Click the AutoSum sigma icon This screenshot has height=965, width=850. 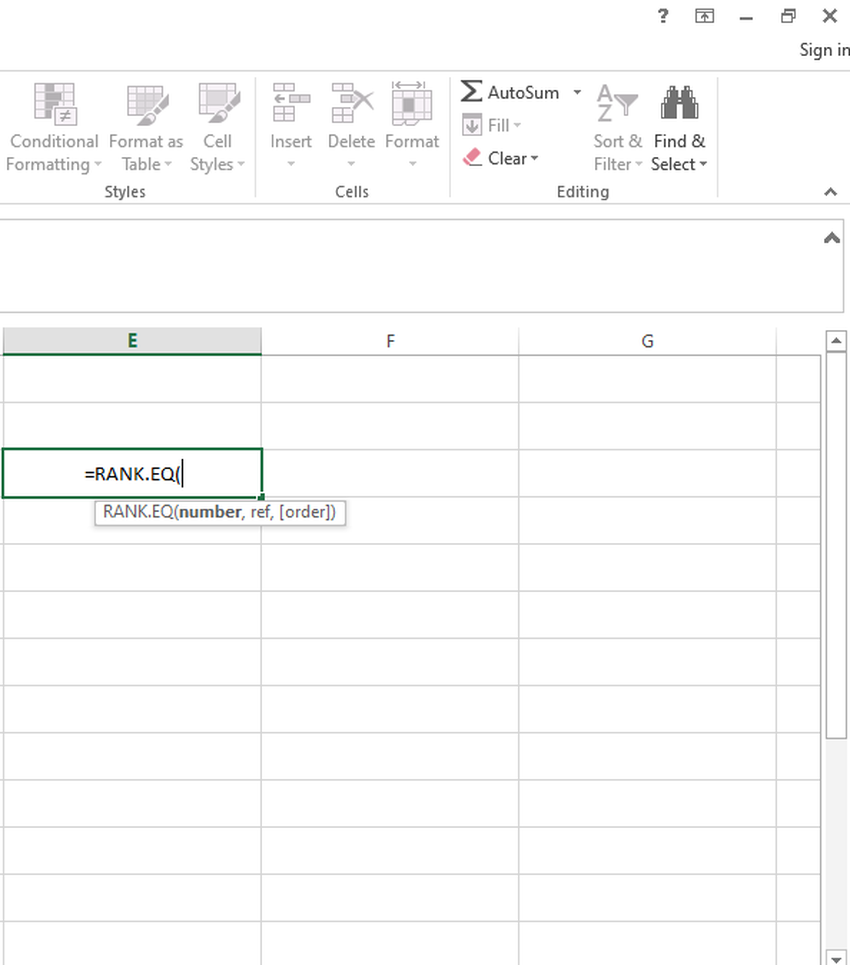pyautogui.click(x=471, y=91)
